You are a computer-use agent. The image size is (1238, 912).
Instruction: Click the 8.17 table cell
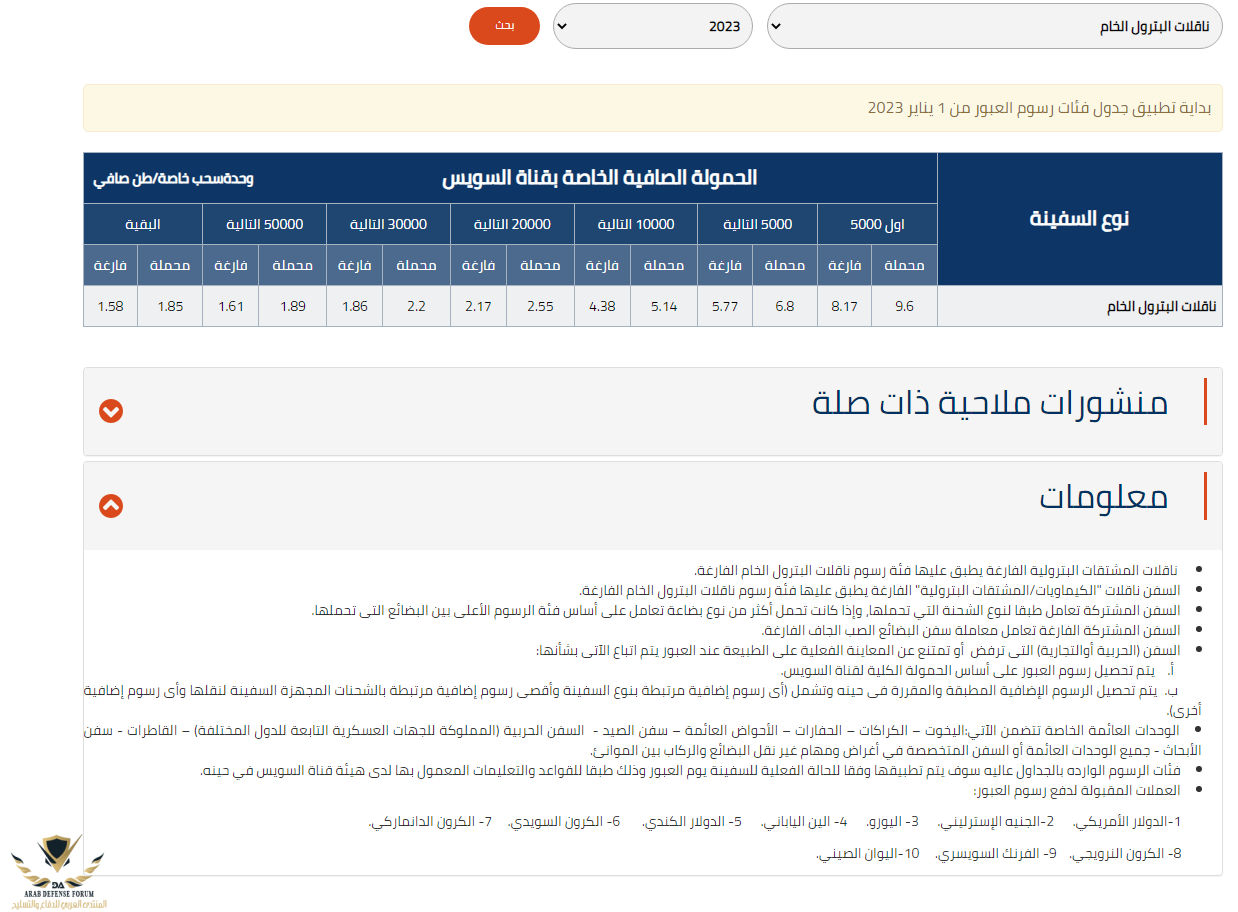pos(845,306)
